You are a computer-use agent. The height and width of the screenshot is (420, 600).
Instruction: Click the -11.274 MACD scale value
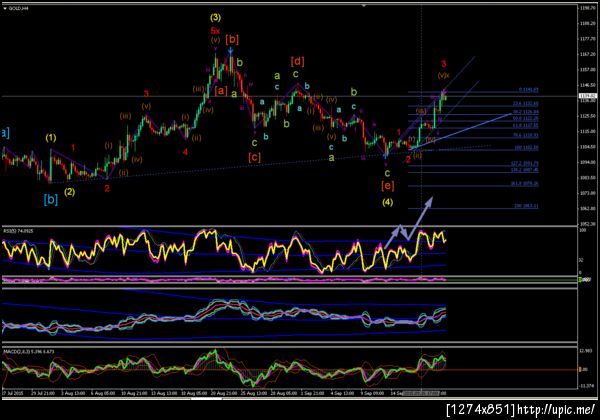[587, 386]
